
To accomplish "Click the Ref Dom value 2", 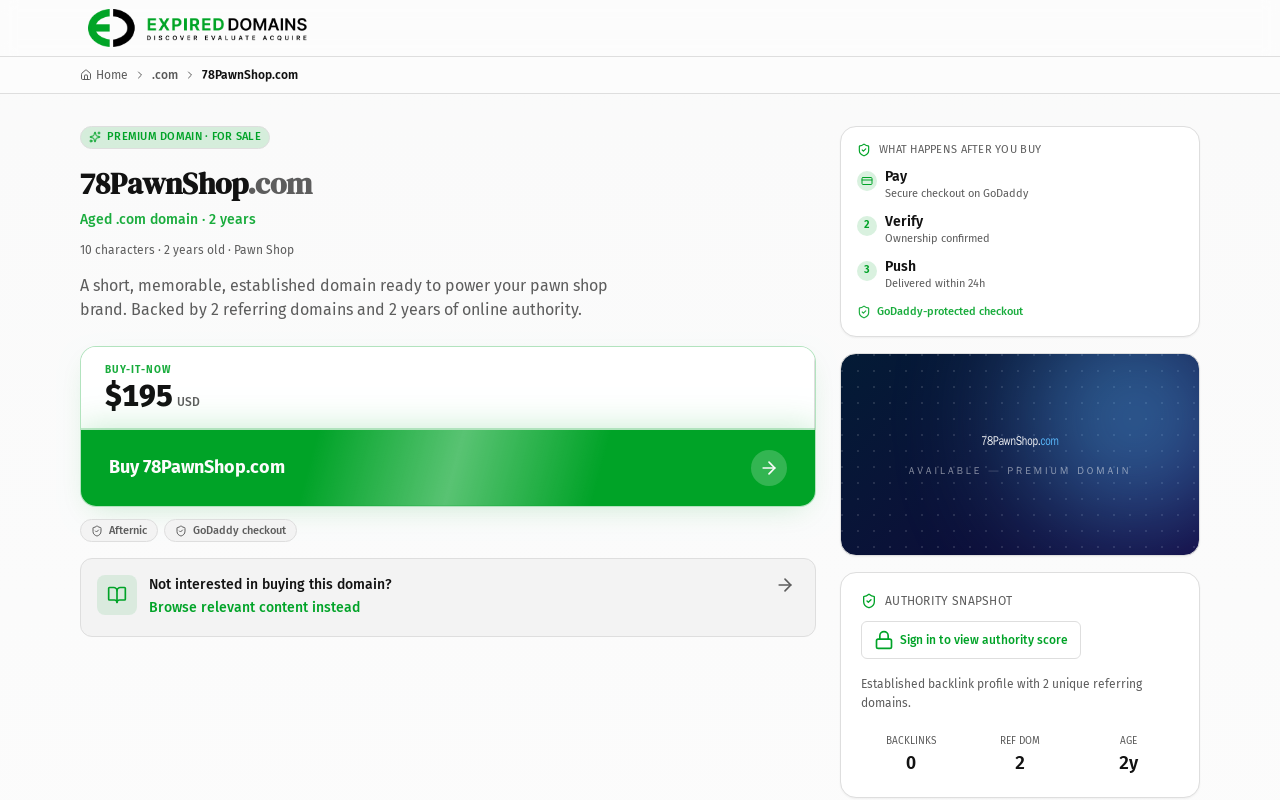I will click(1020, 763).
